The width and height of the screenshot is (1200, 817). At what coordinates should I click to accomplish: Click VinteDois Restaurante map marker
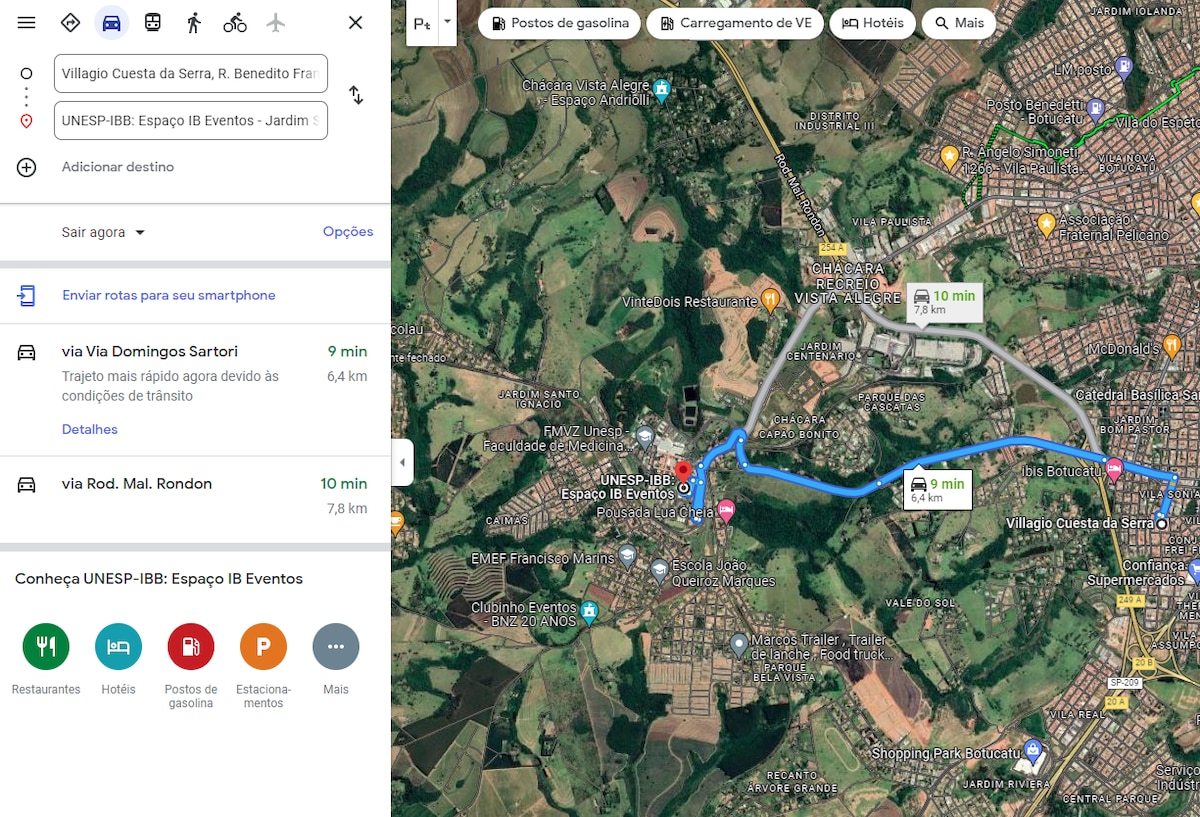pyautogui.click(x=770, y=299)
